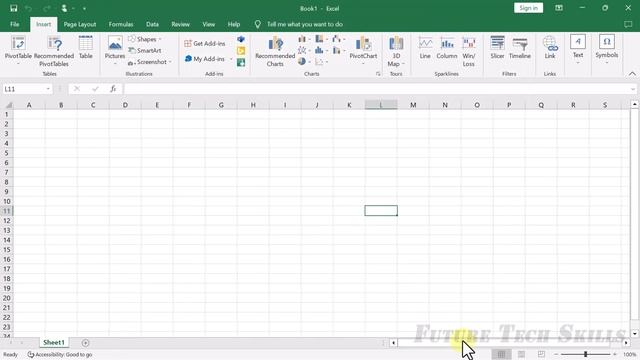Open the column or bar chart dropdown
Image resolution: width=640 pixels, height=360 pixels.
pos(304,39)
